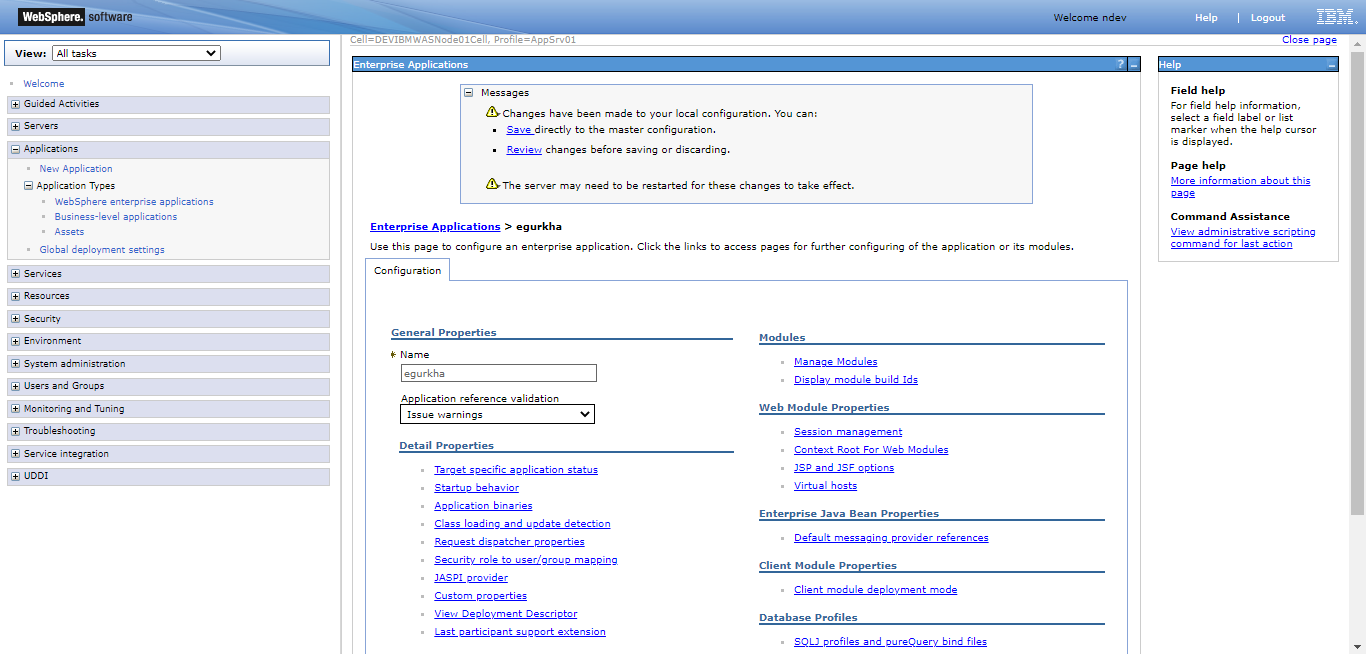Click the Name input field

point(498,373)
